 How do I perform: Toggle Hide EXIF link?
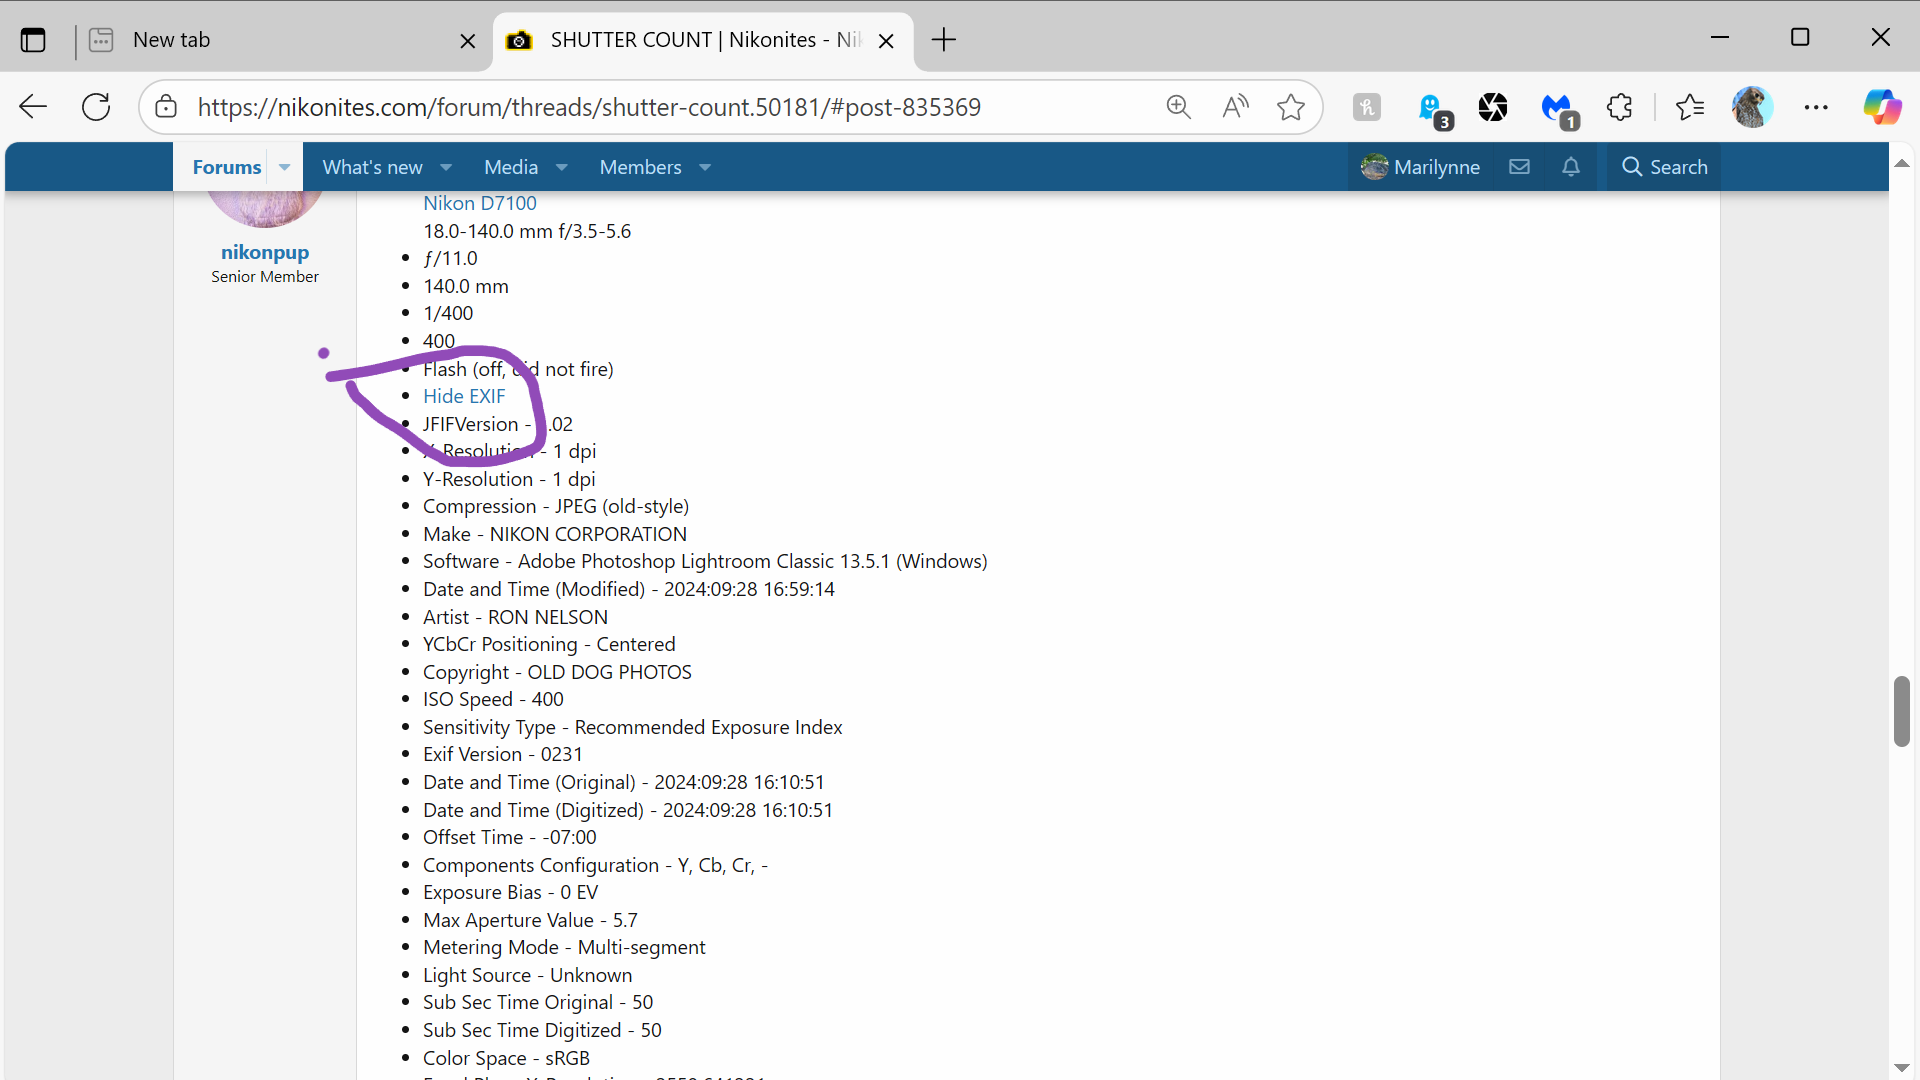[464, 396]
